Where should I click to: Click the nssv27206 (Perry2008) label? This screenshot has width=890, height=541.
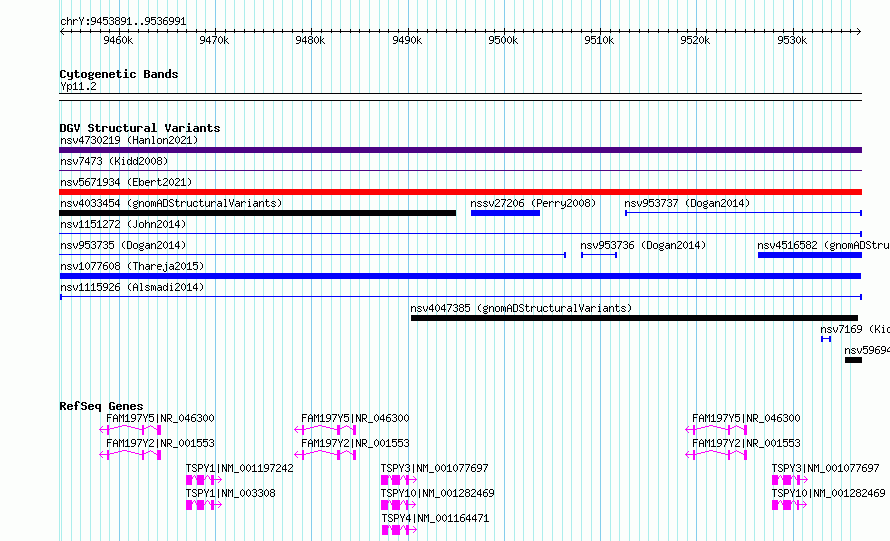(533, 203)
